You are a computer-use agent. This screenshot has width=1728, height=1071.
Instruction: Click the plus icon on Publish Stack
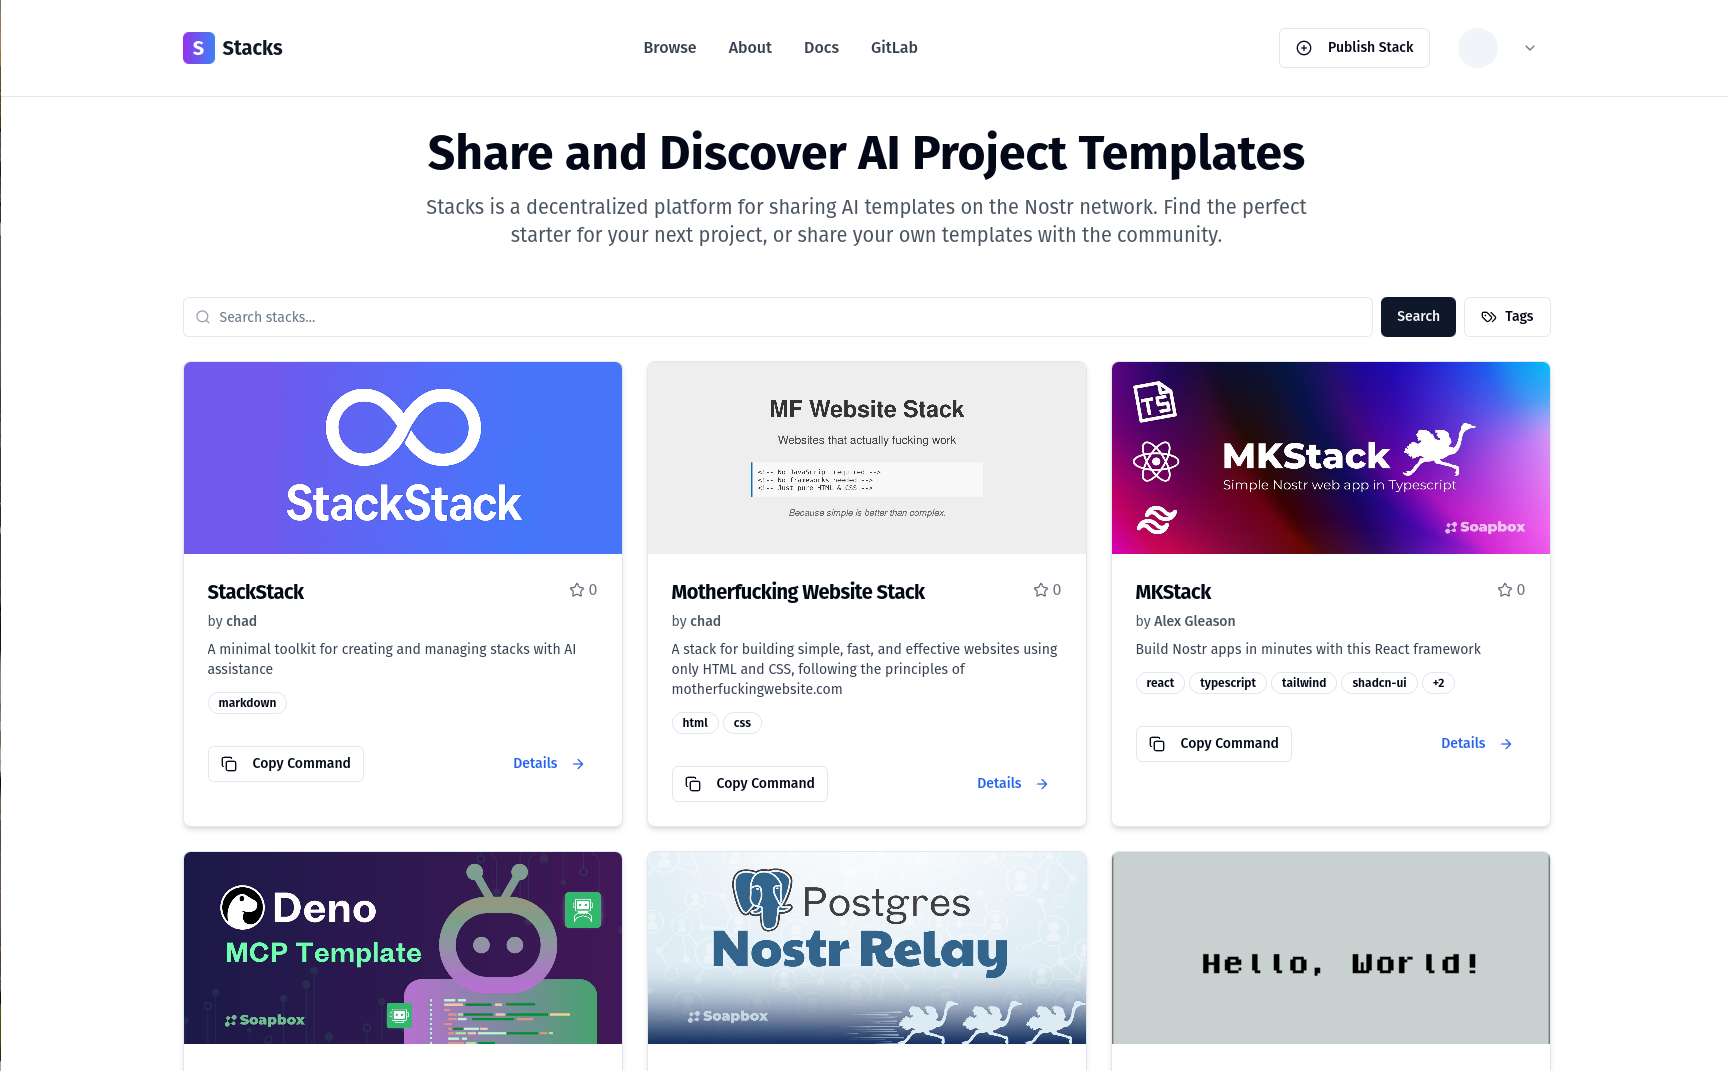1303,47
